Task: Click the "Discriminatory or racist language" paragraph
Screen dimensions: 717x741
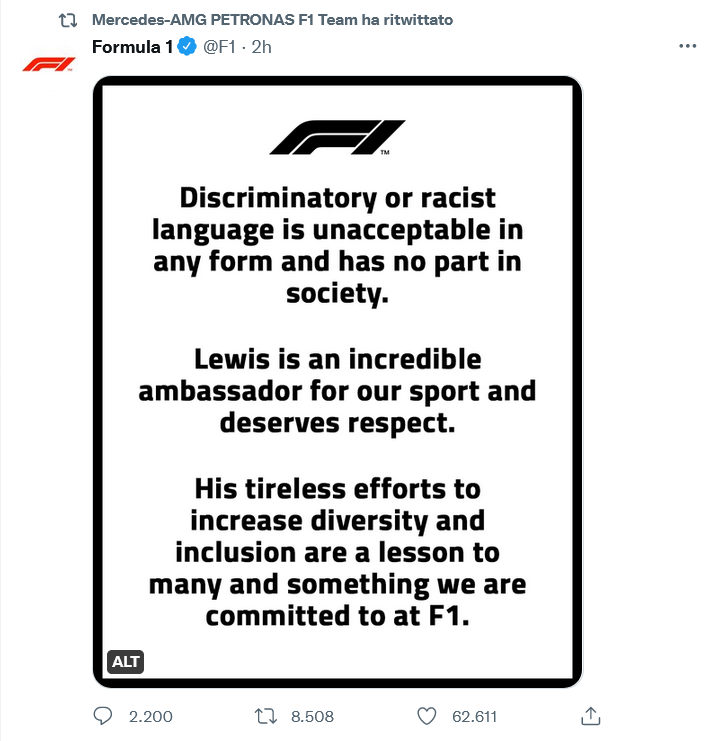Action: click(337, 244)
